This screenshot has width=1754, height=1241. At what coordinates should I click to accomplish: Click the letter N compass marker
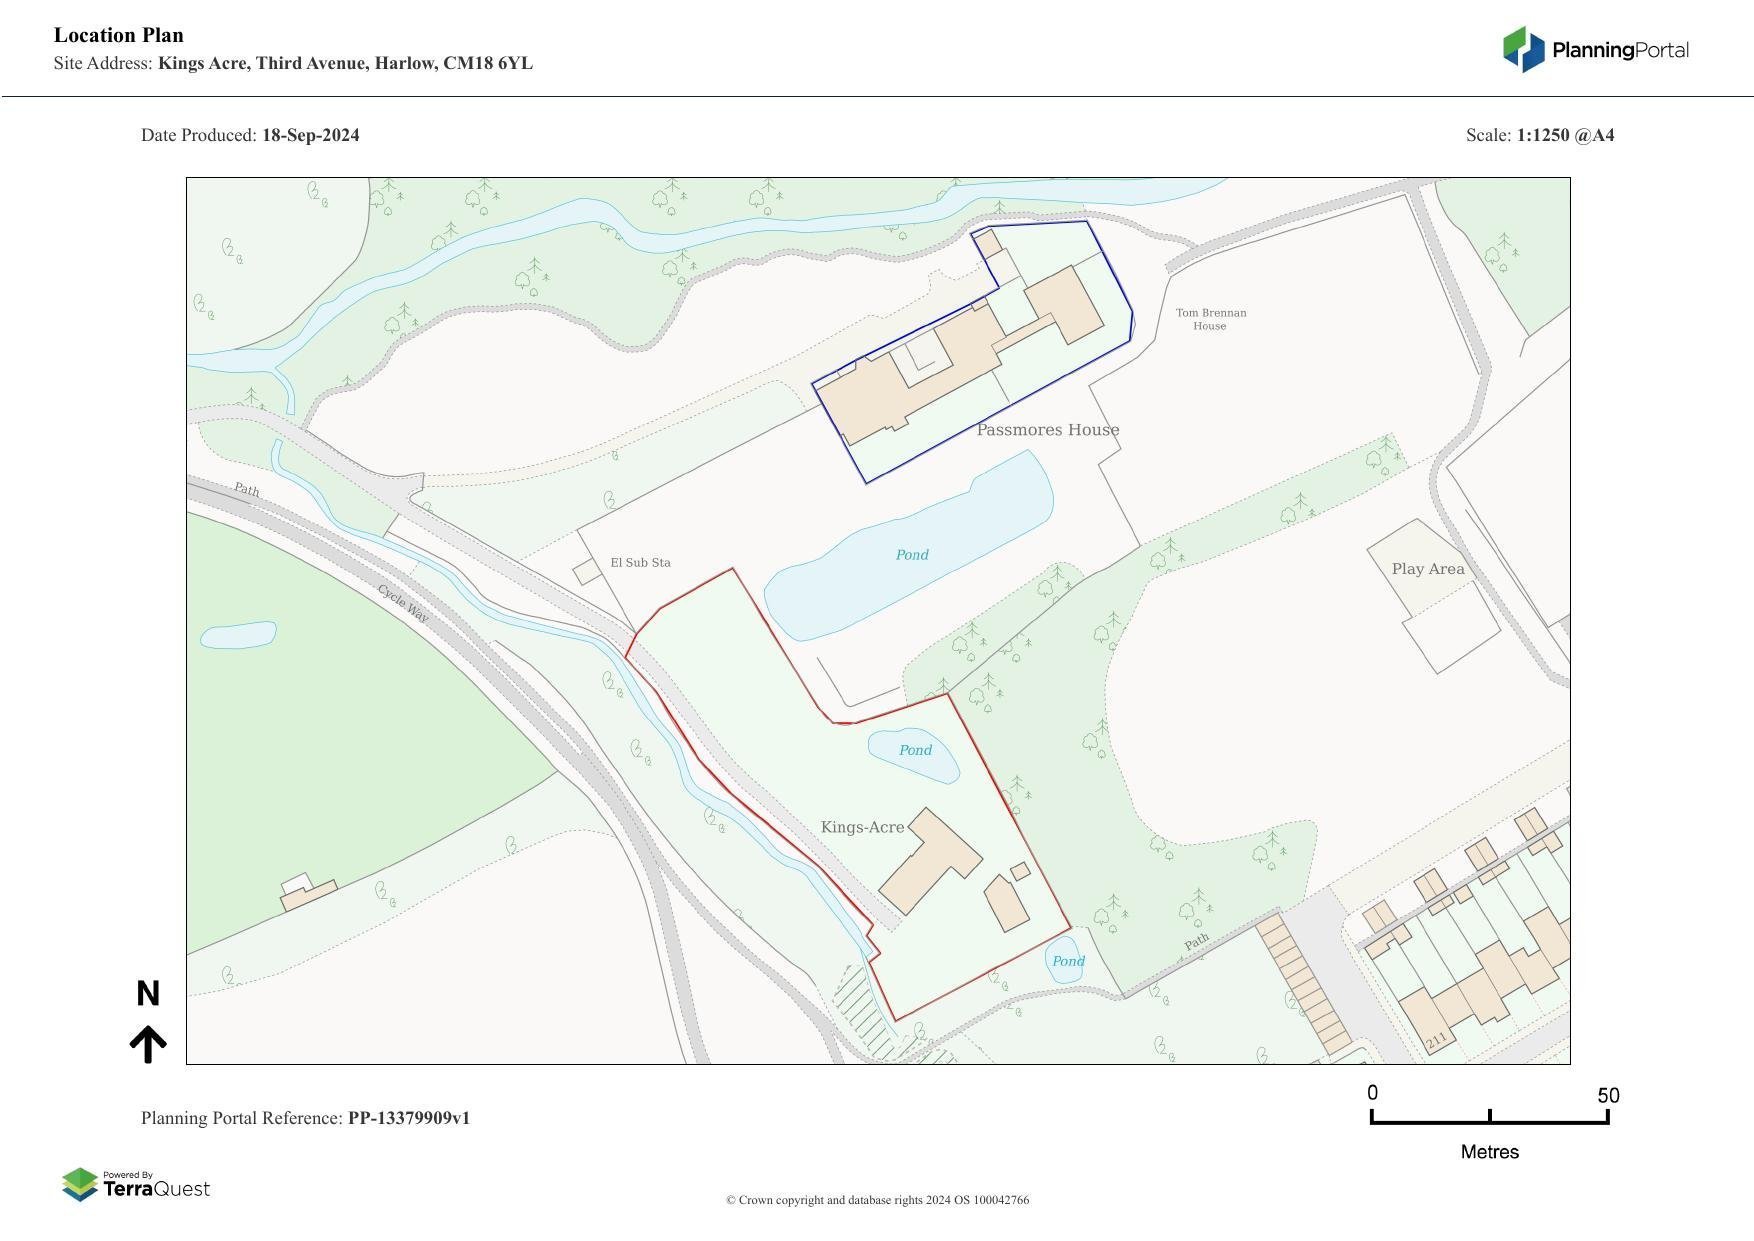(148, 993)
